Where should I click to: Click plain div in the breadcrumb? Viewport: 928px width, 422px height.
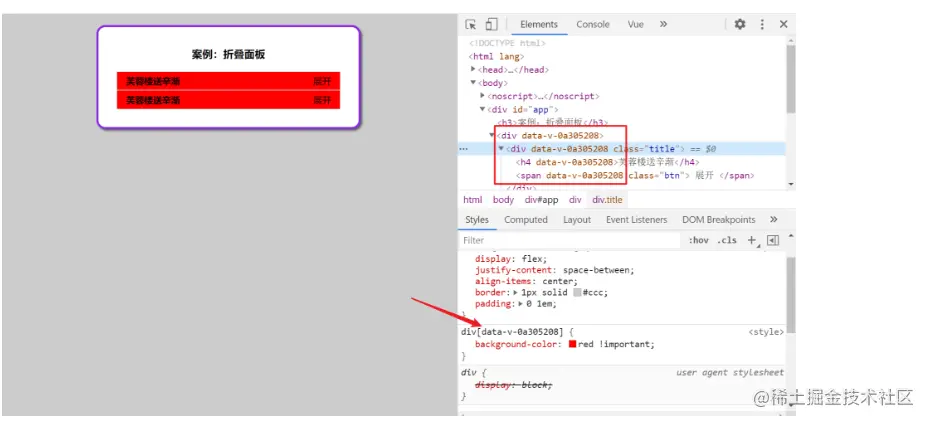click(575, 200)
